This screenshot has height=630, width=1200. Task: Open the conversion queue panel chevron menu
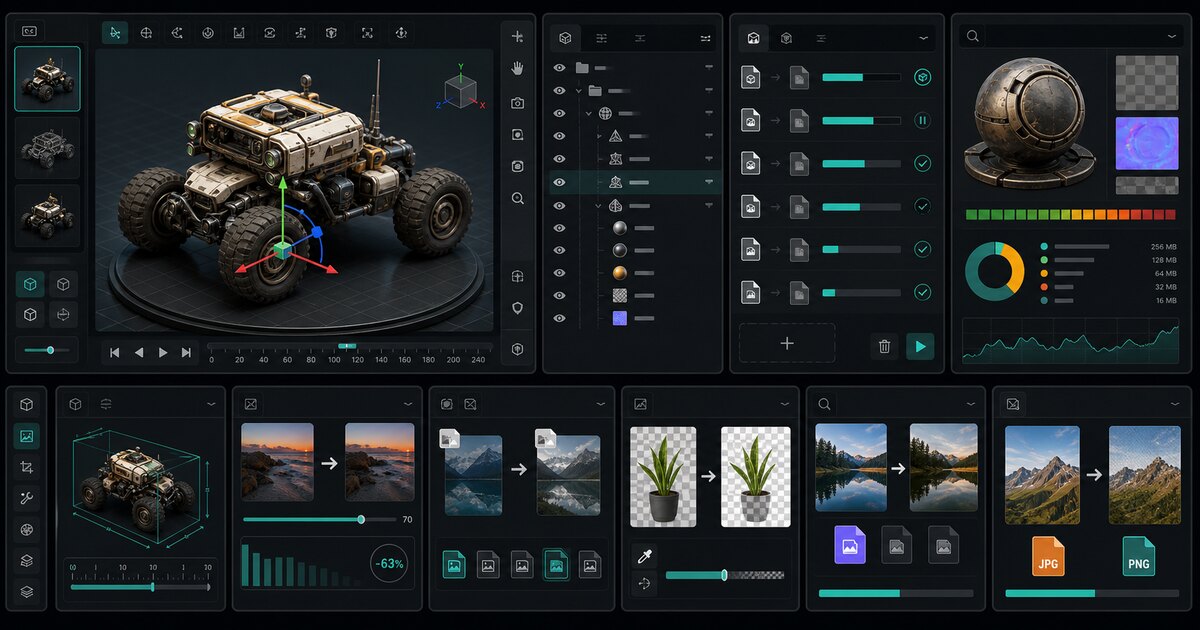(922, 38)
